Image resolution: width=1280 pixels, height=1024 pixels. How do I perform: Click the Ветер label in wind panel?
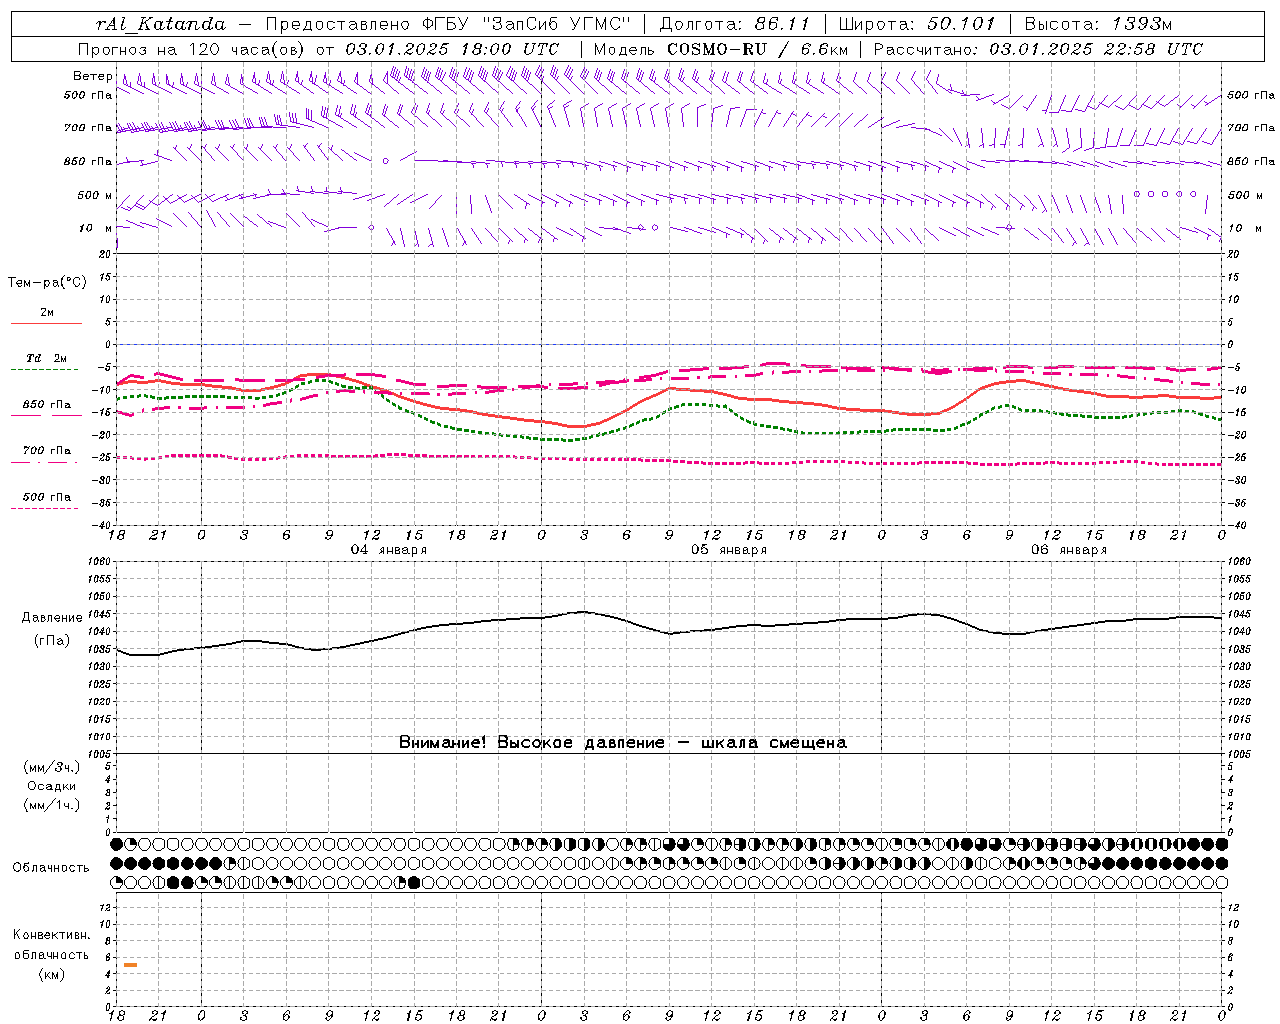point(92,76)
